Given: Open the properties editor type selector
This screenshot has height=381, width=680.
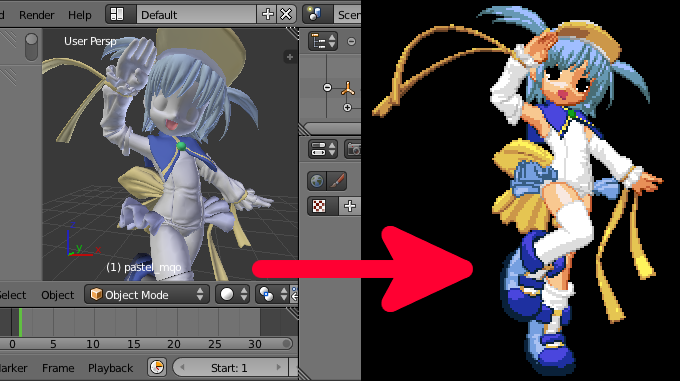Looking at the screenshot, I should pos(323,149).
